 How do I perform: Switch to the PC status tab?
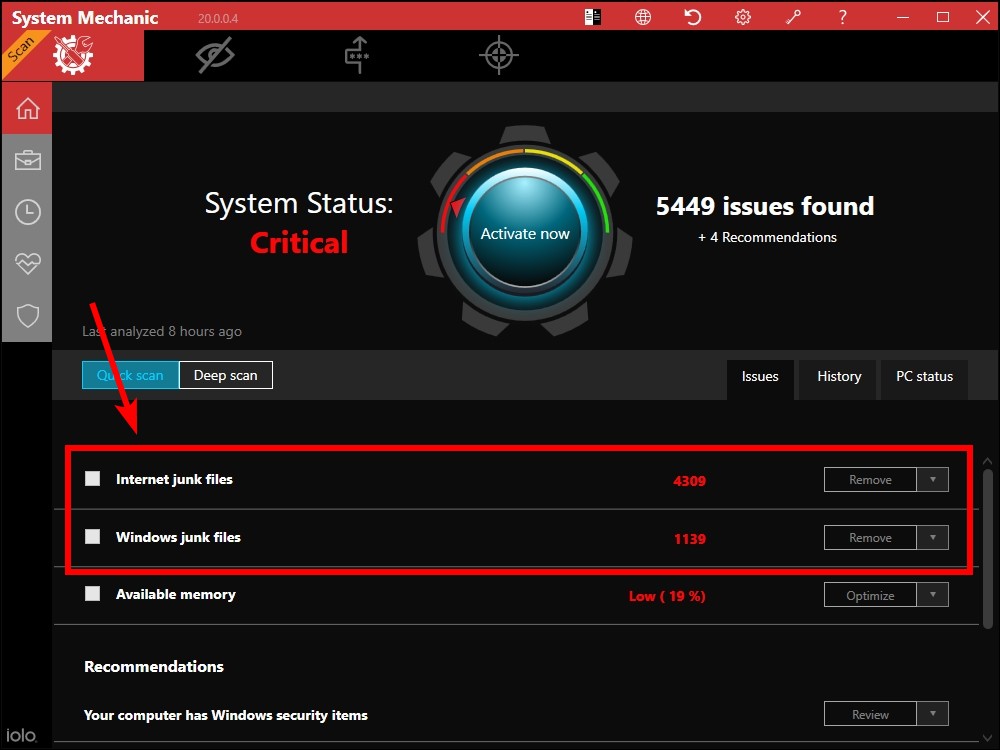point(924,377)
